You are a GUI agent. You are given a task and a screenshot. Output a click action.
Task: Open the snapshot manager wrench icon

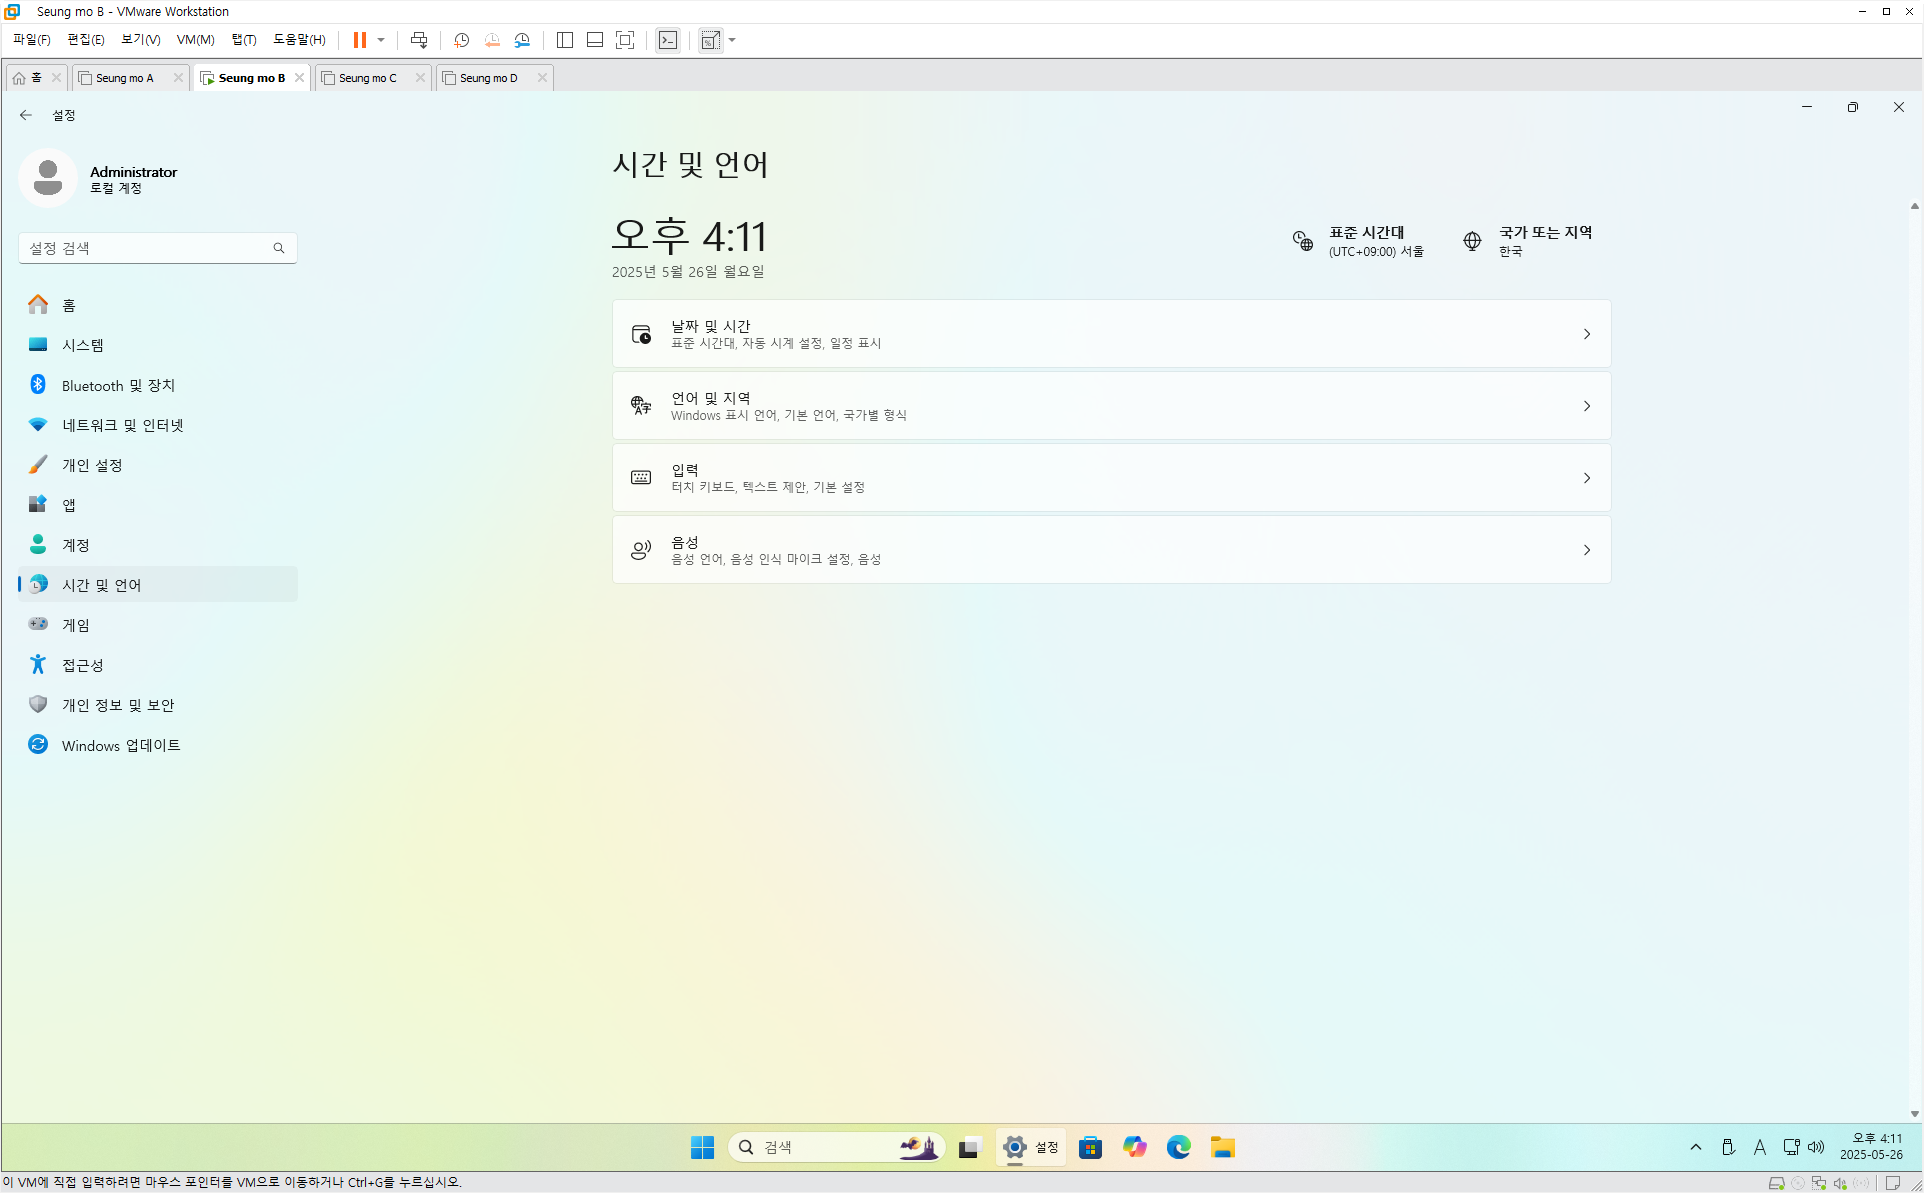(522, 40)
